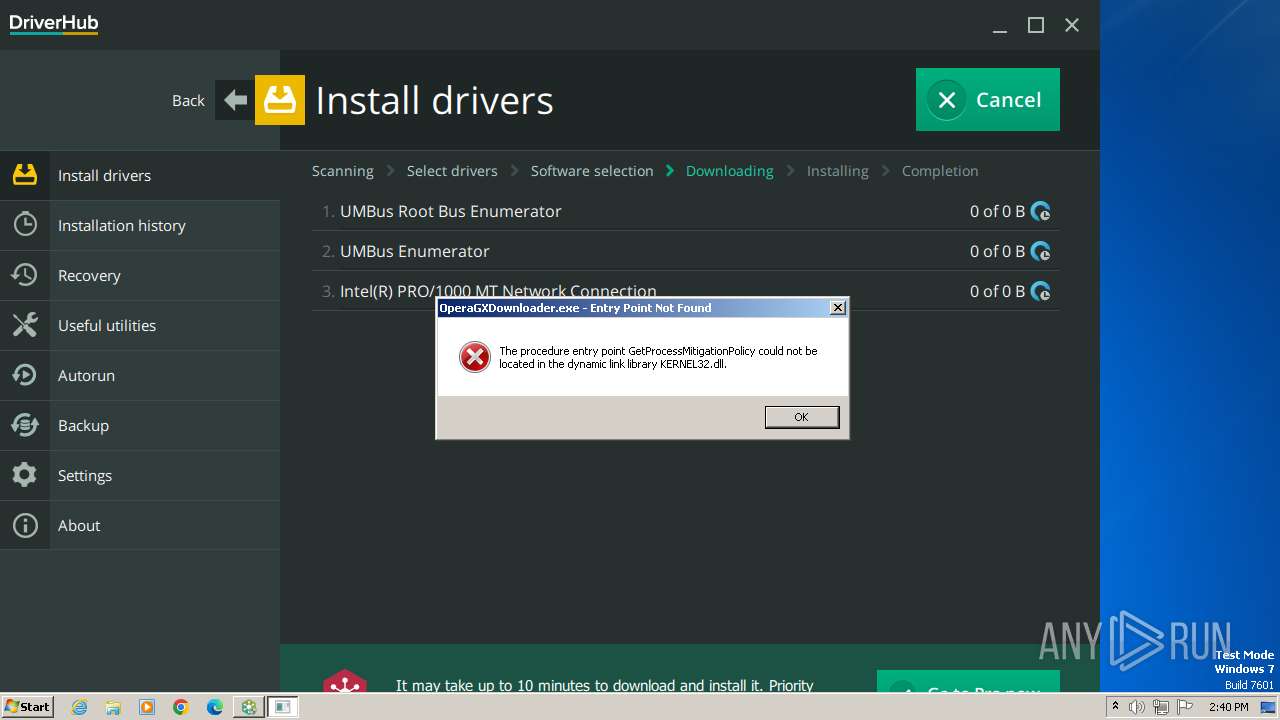1280x720 pixels.
Task: Click the Back text label
Action: (x=188, y=100)
